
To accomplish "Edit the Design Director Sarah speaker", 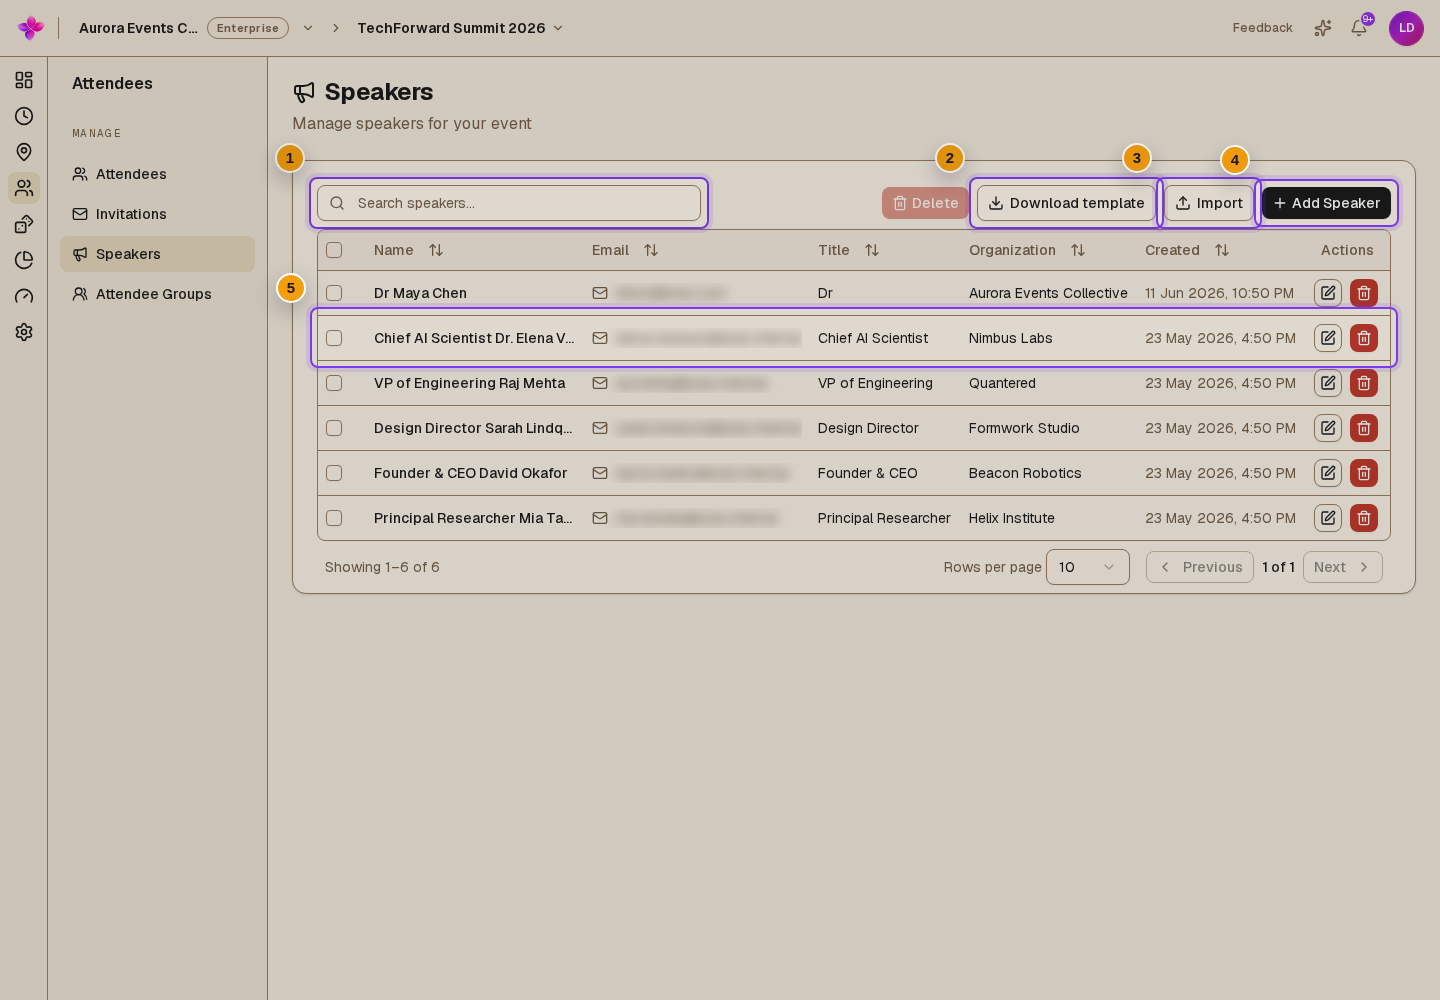I will 1328,428.
